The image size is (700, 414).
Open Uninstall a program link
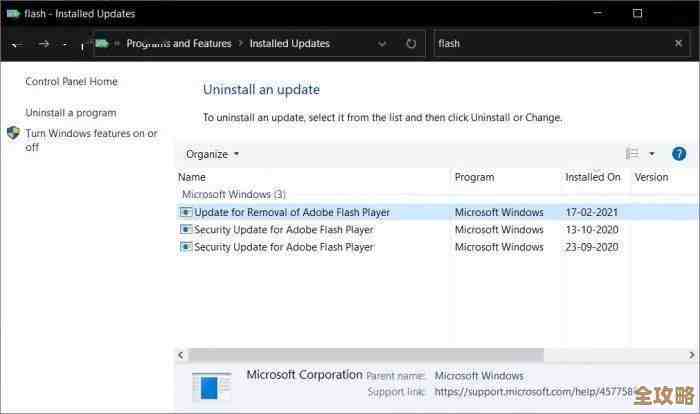coord(71,113)
